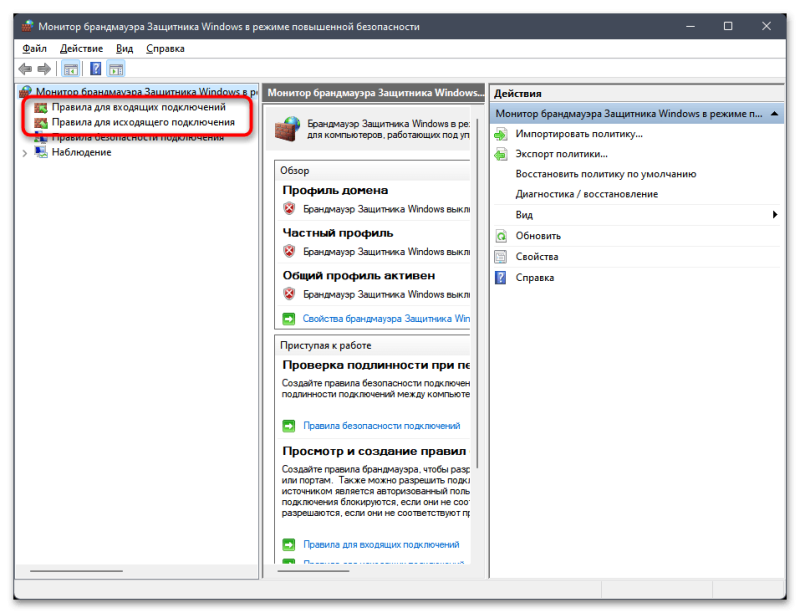Select Правила для исходящего подключения in the tree
Viewport: 800px width, 613px height.
(x=143, y=122)
